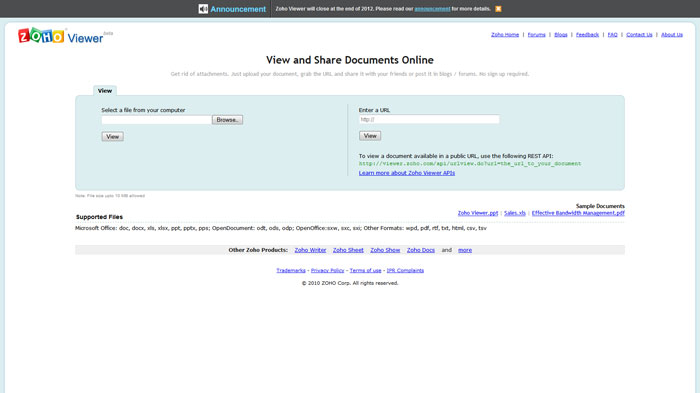Open the Sales.xls sample document
This screenshot has height=393, width=700.
click(515, 213)
